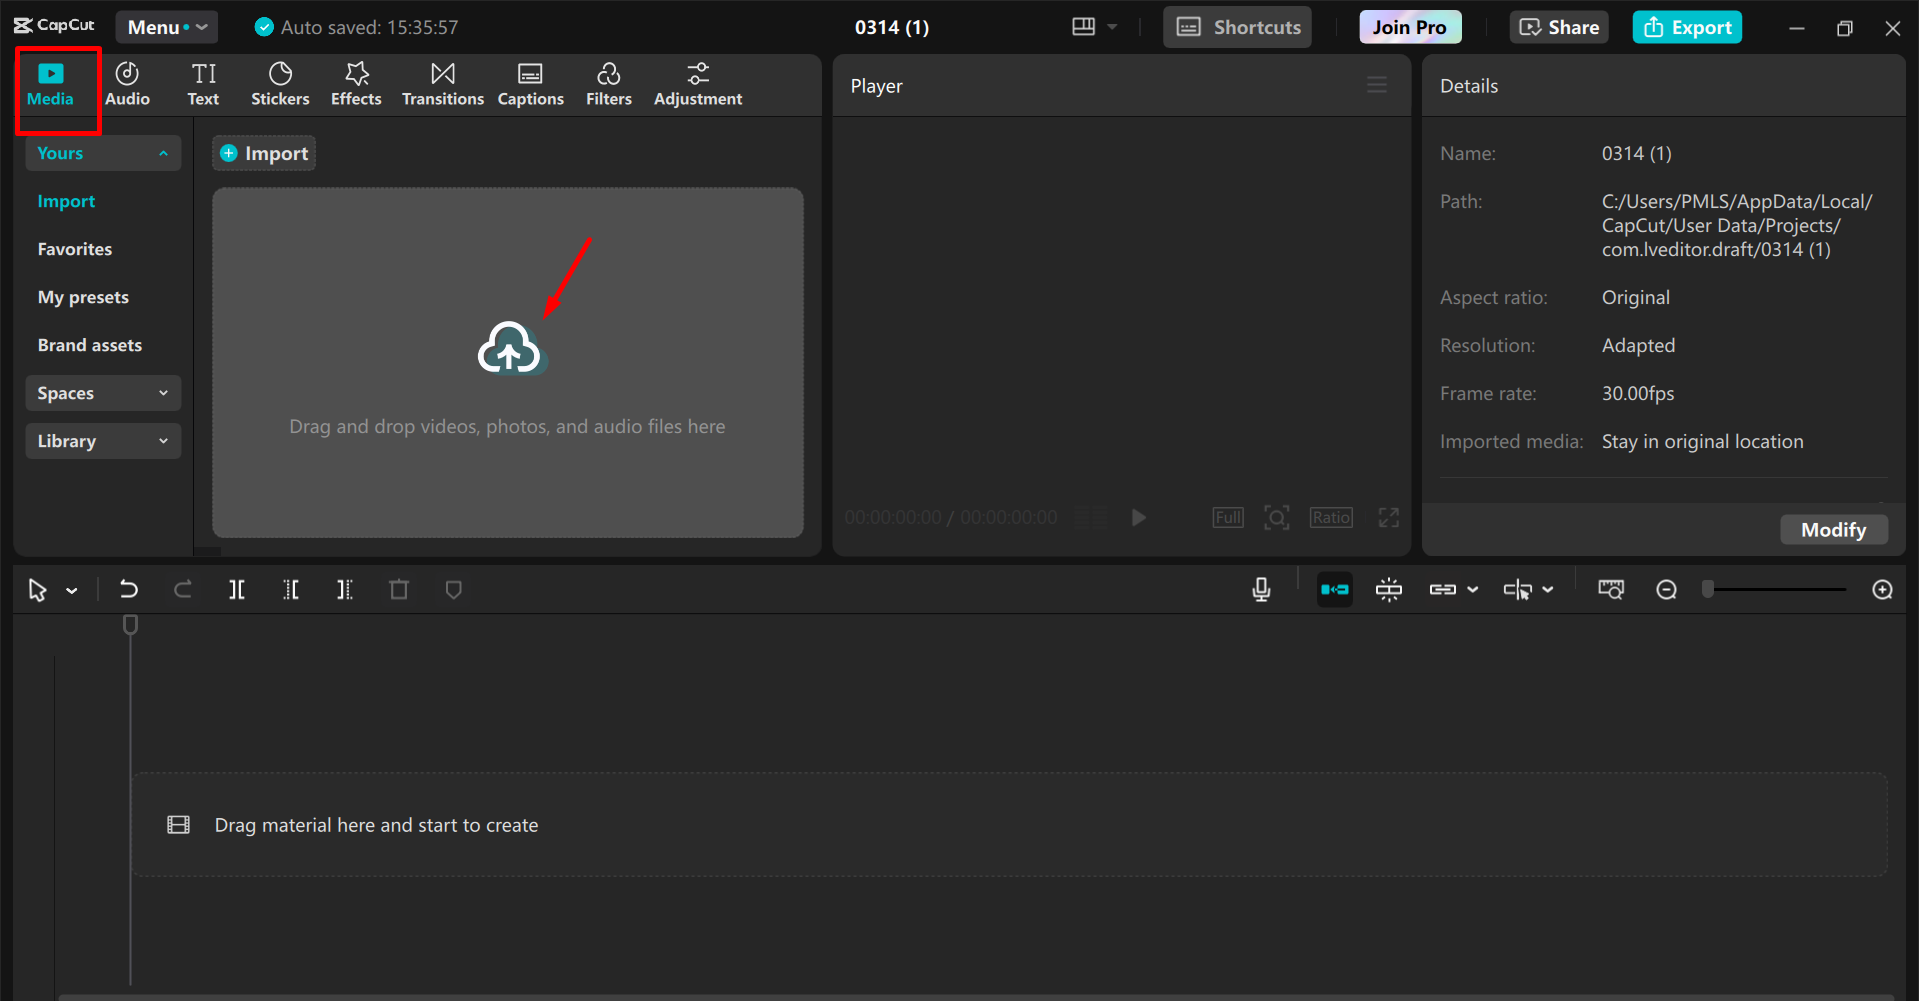Select the Split tool in the timeline toolbar

pos(237,589)
